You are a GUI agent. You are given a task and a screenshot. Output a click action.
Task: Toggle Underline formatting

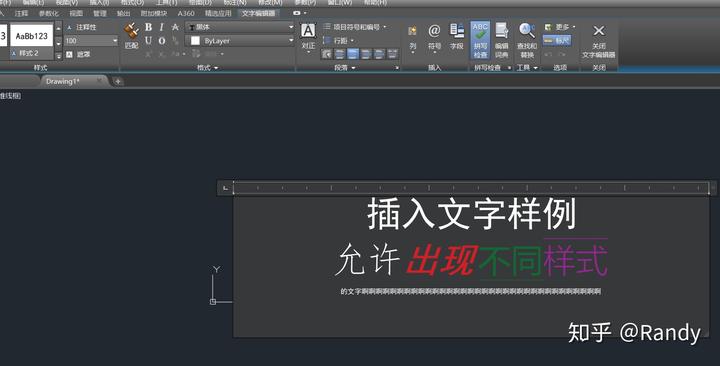pyautogui.click(x=148, y=40)
